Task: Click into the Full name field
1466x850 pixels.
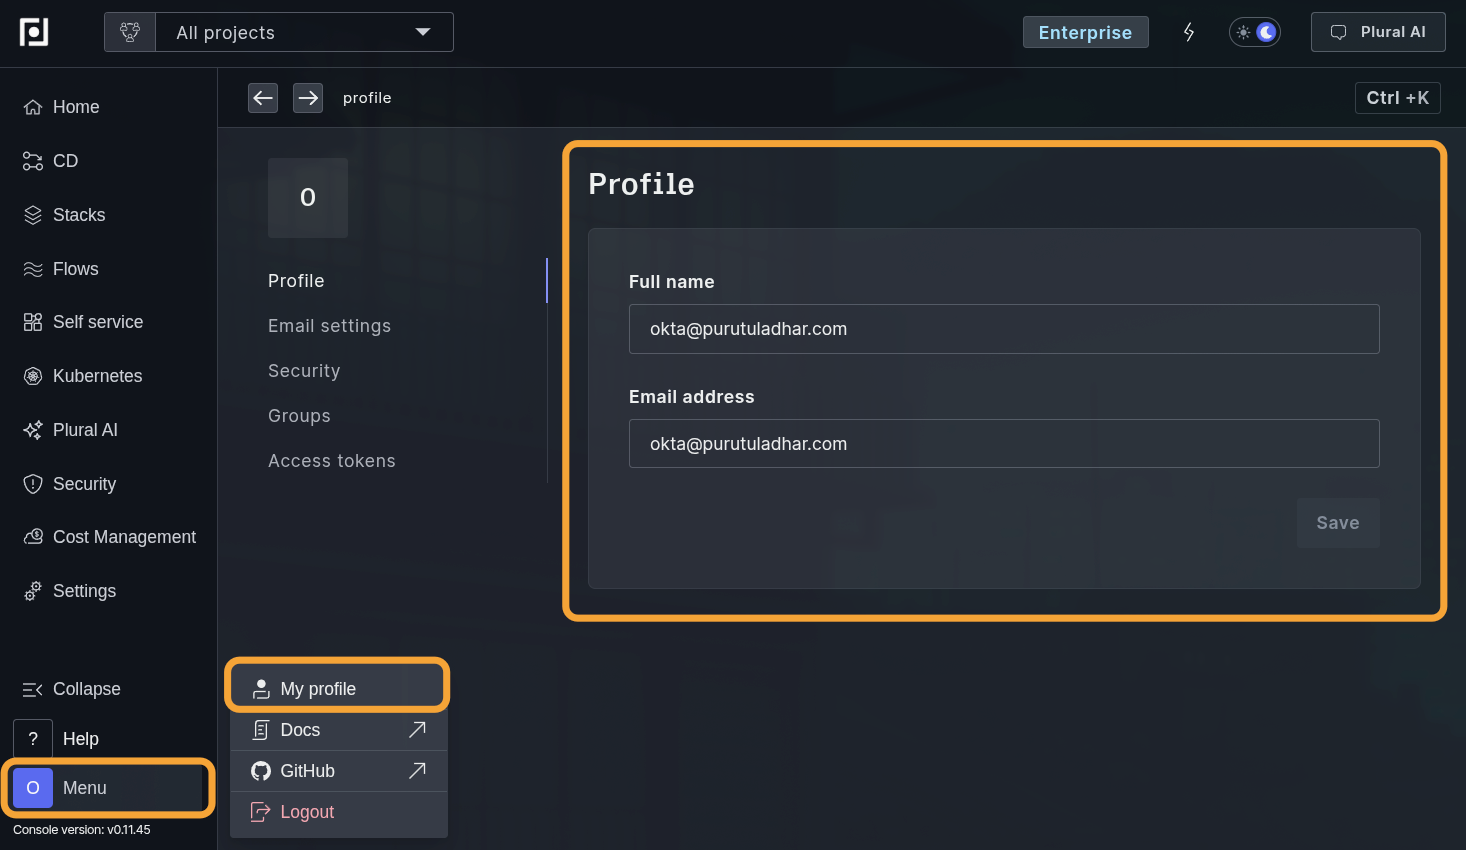Action: [x=1003, y=329]
